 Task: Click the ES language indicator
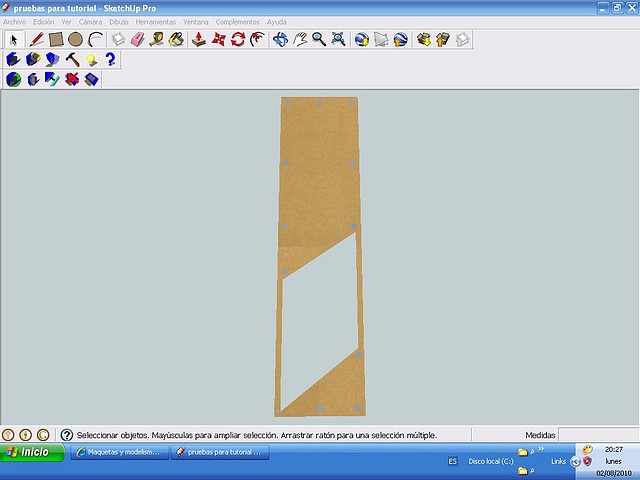452,461
